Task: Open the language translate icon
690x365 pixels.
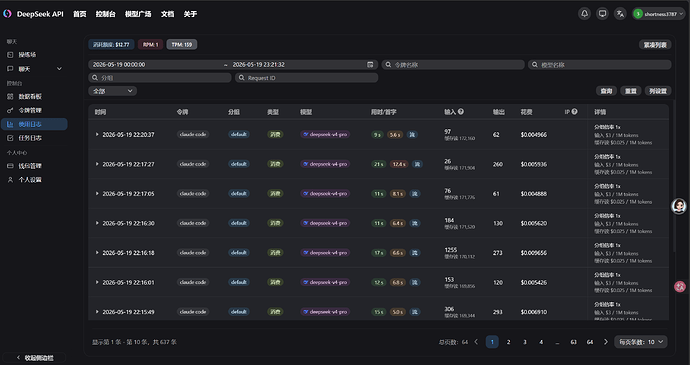Action: [x=620, y=14]
